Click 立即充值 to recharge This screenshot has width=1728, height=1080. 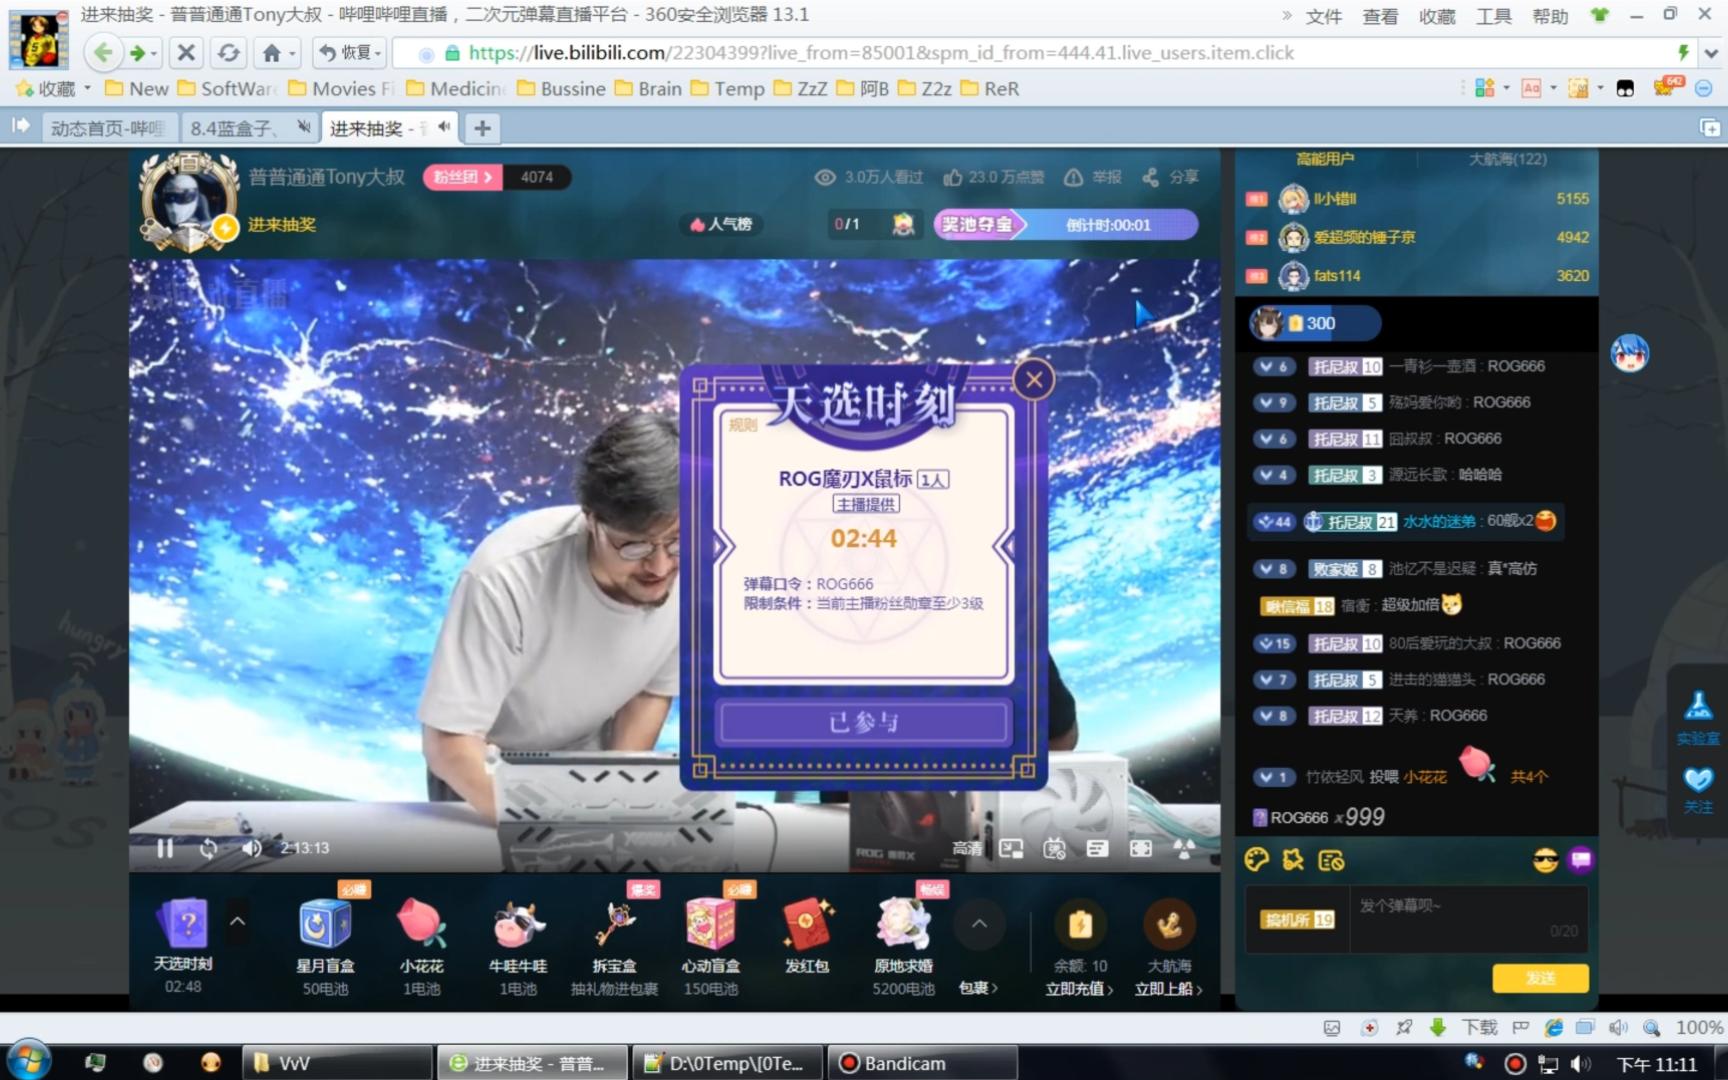pos(1079,989)
